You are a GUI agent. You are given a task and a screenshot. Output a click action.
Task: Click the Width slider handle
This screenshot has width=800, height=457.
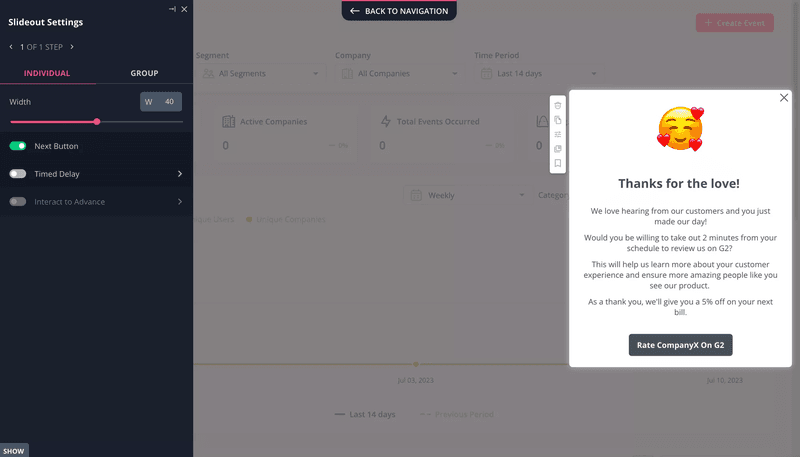click(x=97, y=122)
